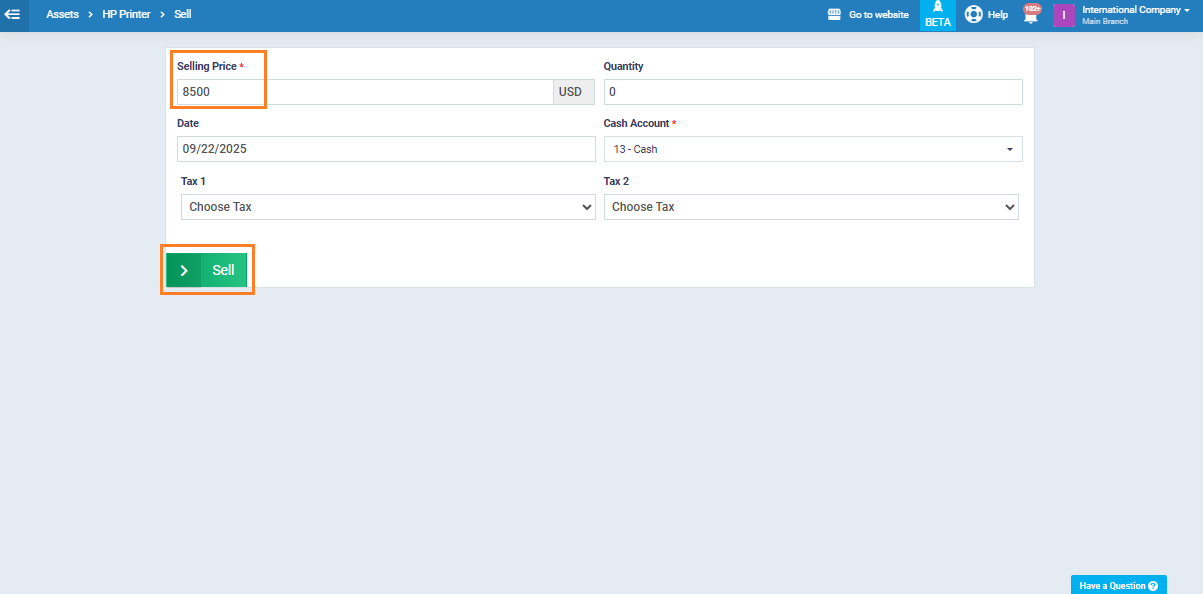Click the sidebar collapse menu icon

pos(13,14)
